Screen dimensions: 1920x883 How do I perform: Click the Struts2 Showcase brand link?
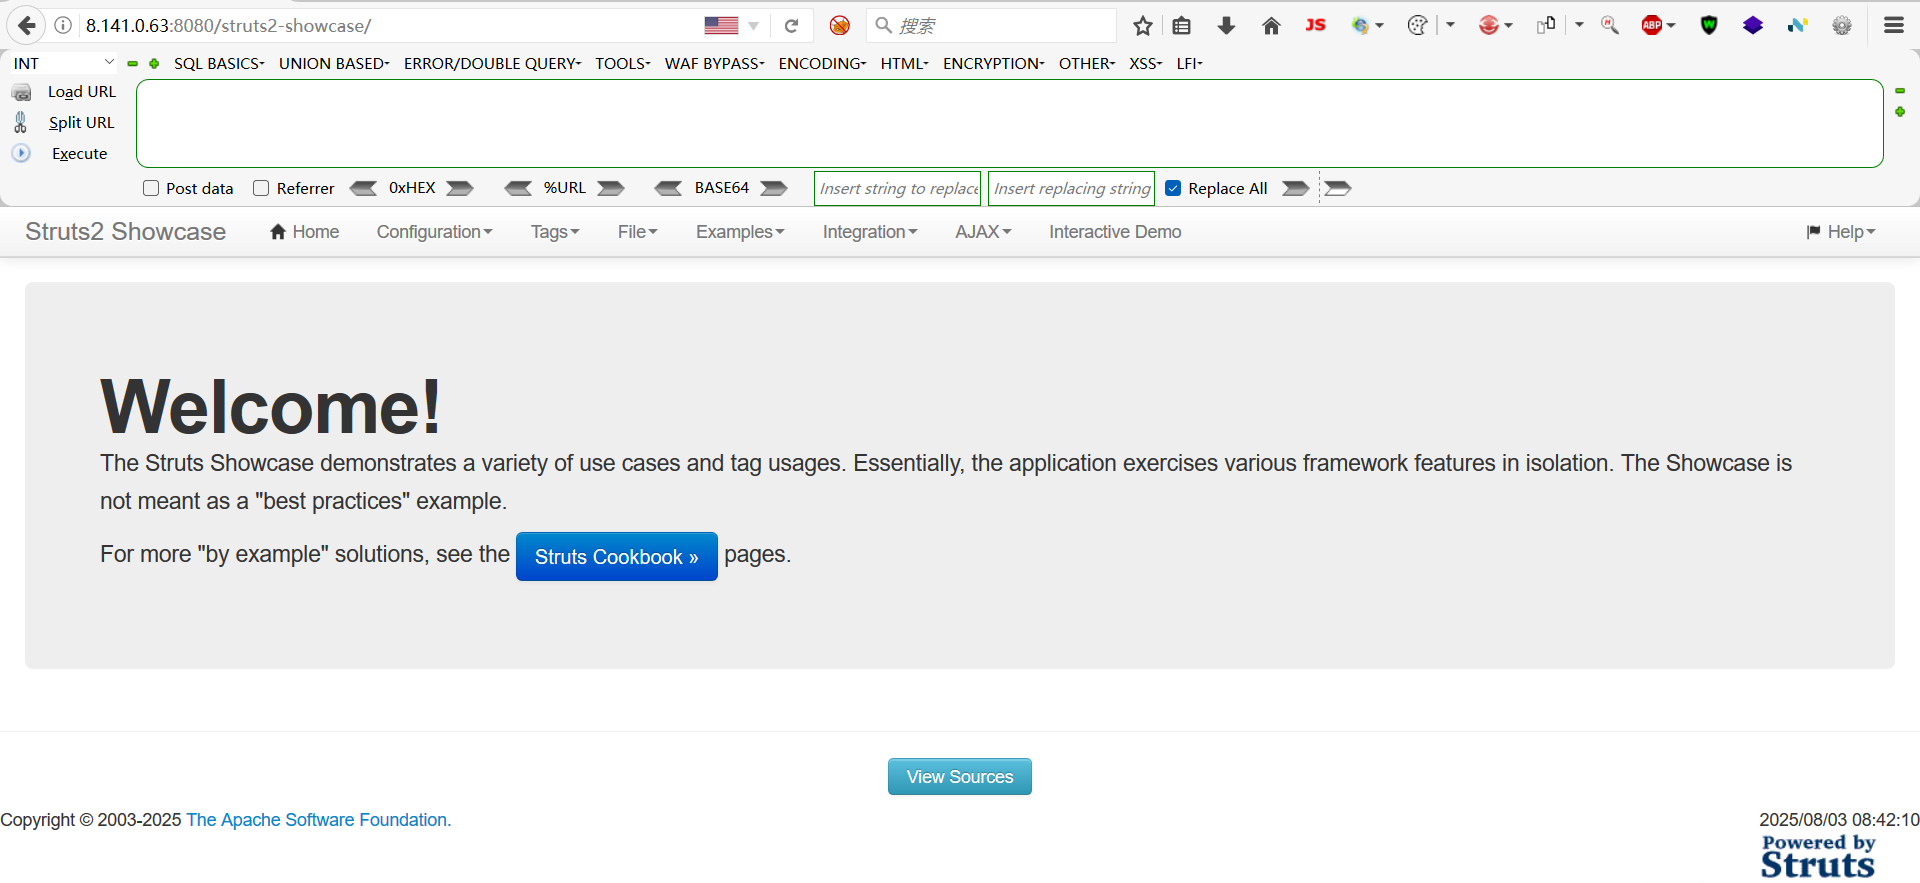click(x=125, y=232)
